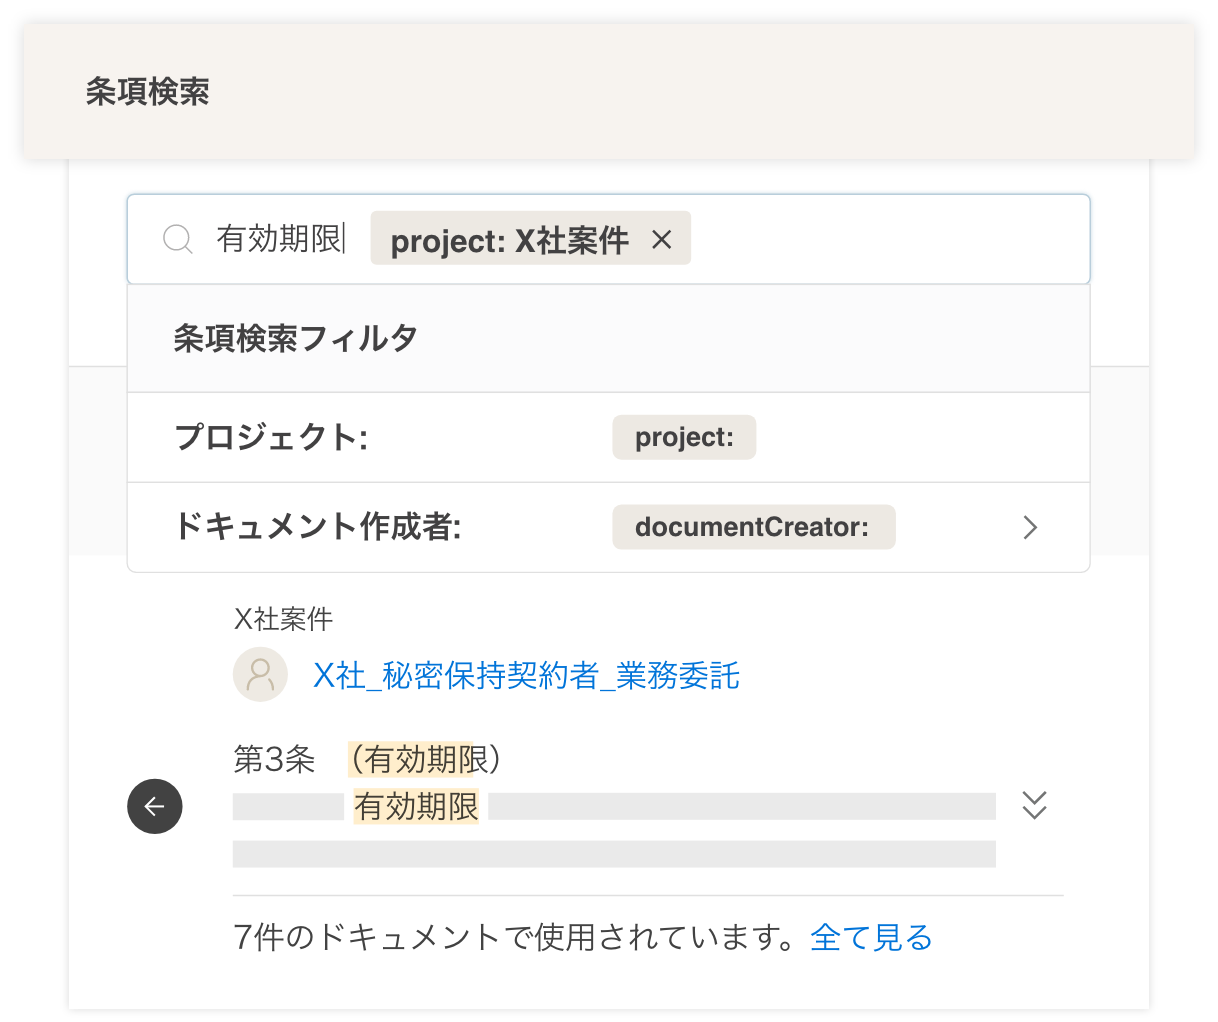The height and width of the screenshot is (1022, 1218).
Task: Remove the project: X社案件 filter chip
Action: coord(662,240)
